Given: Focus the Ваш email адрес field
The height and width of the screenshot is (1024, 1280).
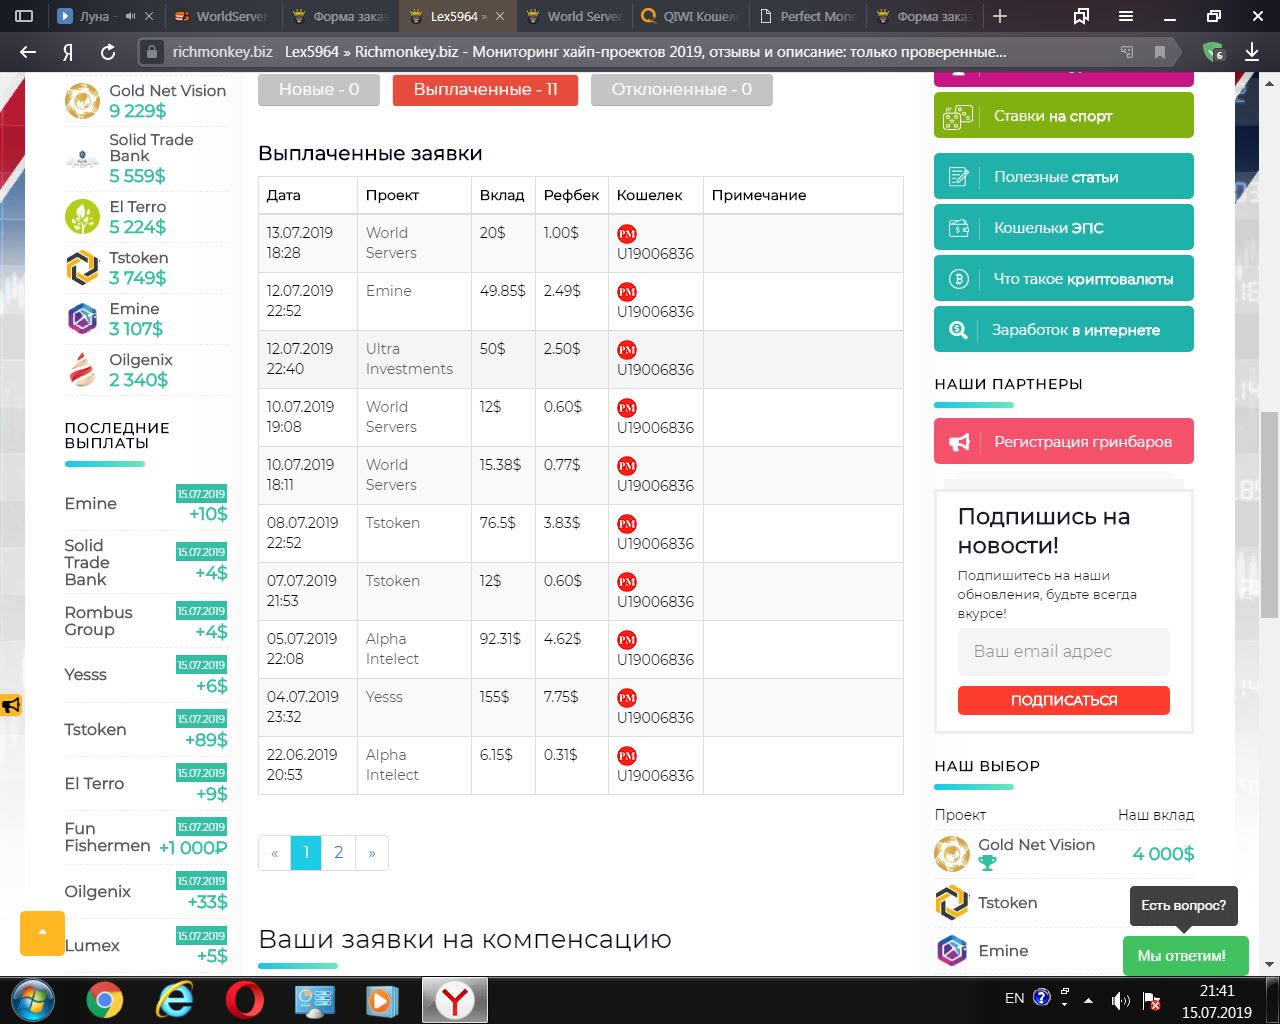Looking at the screenshot, I should coord(1064,651).
